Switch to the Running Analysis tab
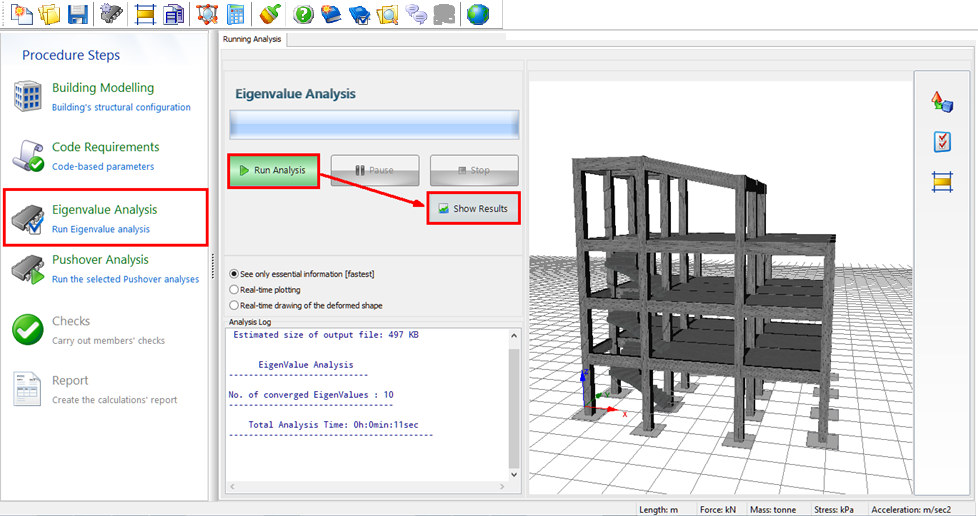 click(x=253, y=39)
